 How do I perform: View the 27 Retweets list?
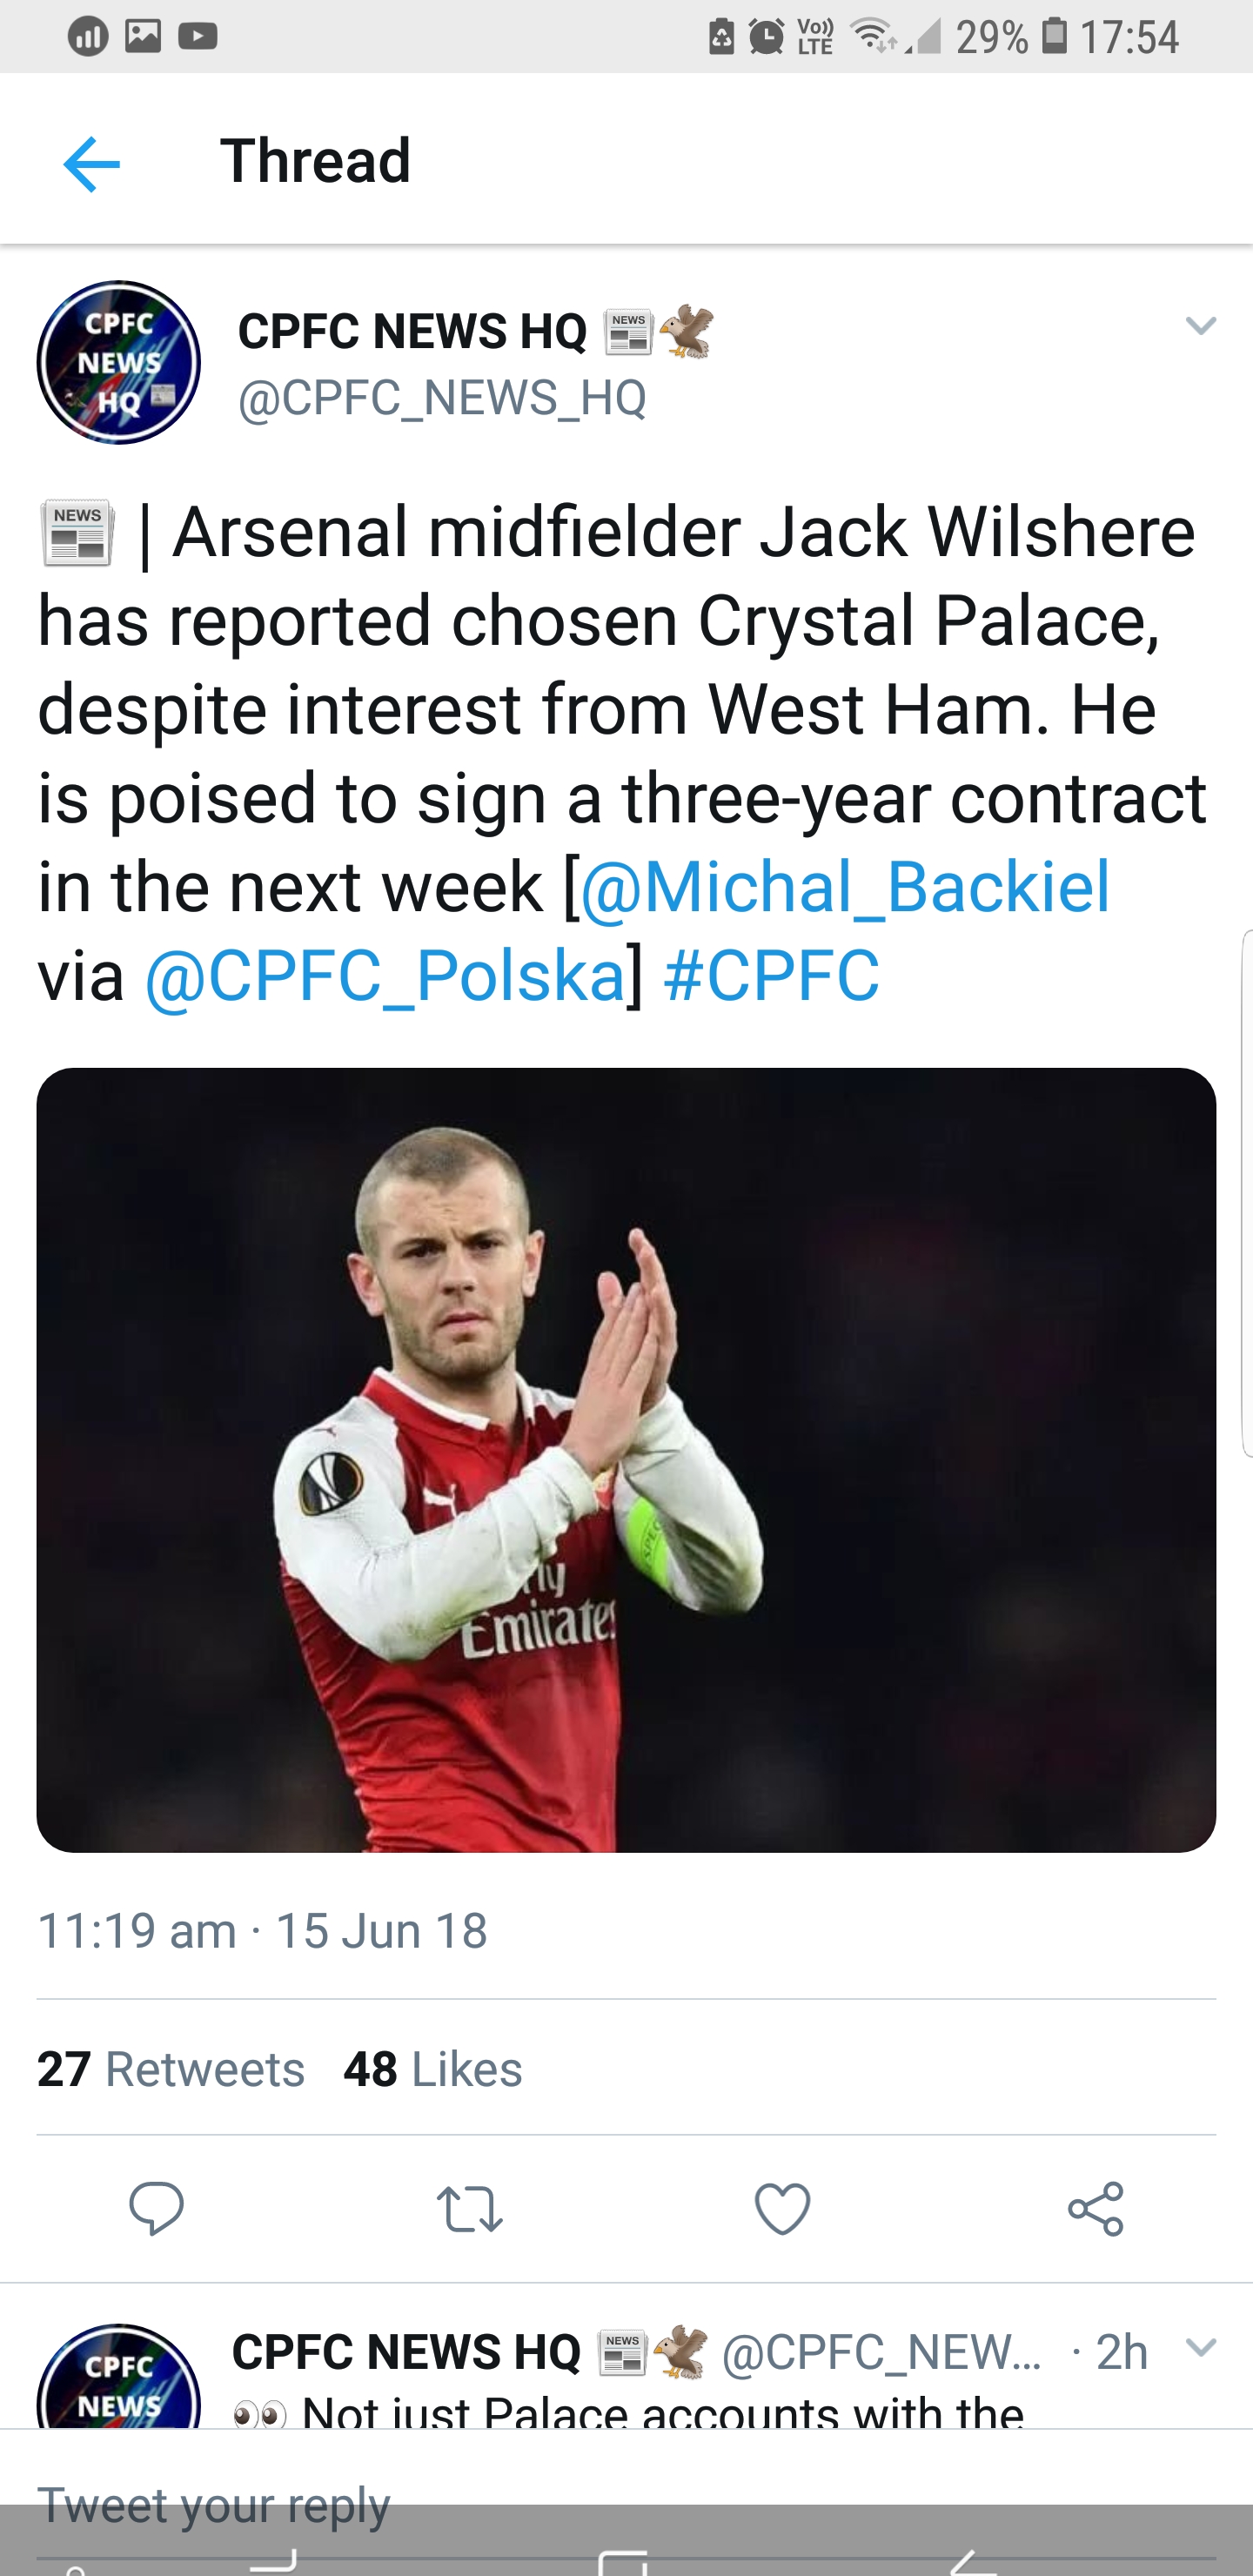coord(171,2069)
